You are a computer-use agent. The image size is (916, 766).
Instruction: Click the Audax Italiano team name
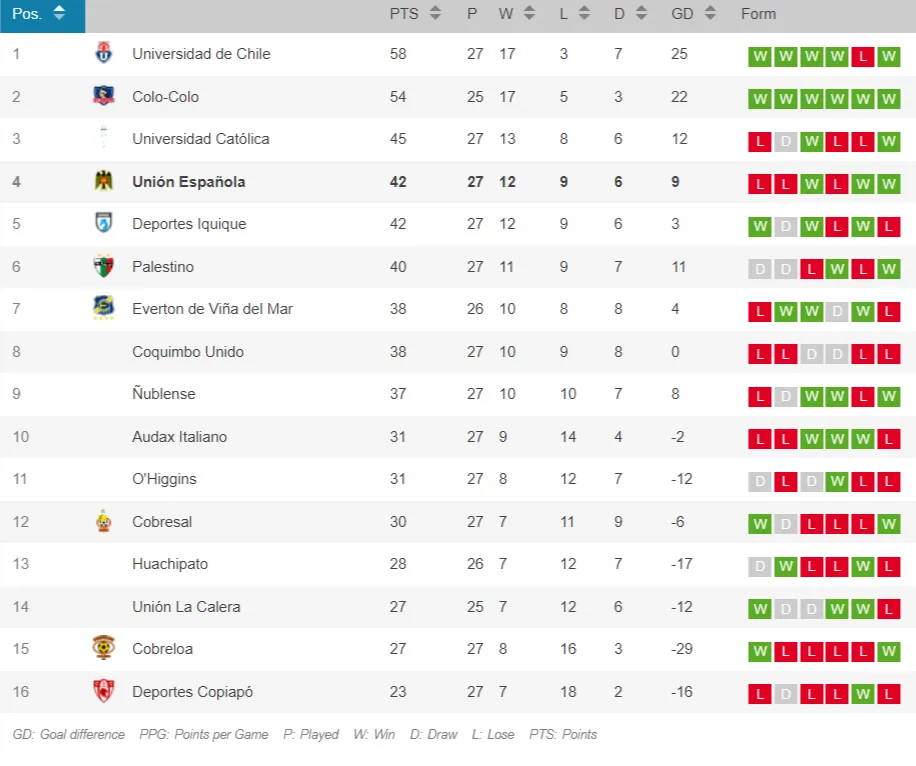[180, 437]
